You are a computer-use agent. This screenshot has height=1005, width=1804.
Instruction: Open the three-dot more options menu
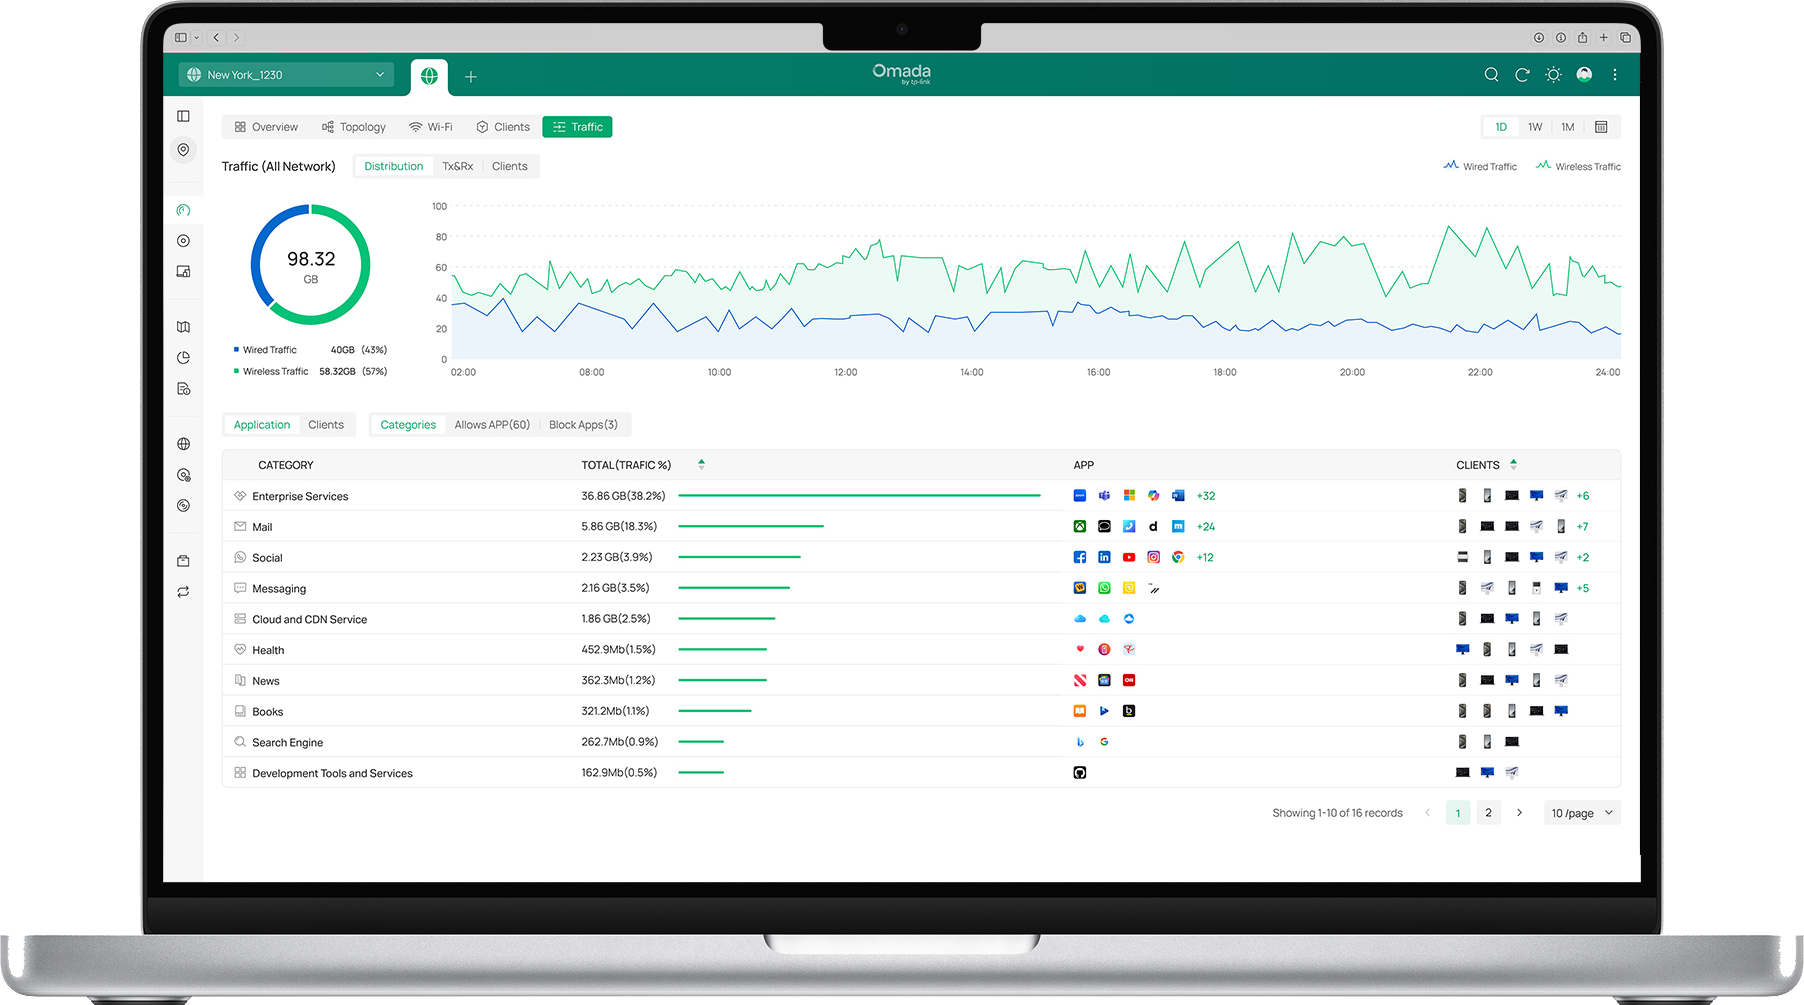(x=1615, y=75)
